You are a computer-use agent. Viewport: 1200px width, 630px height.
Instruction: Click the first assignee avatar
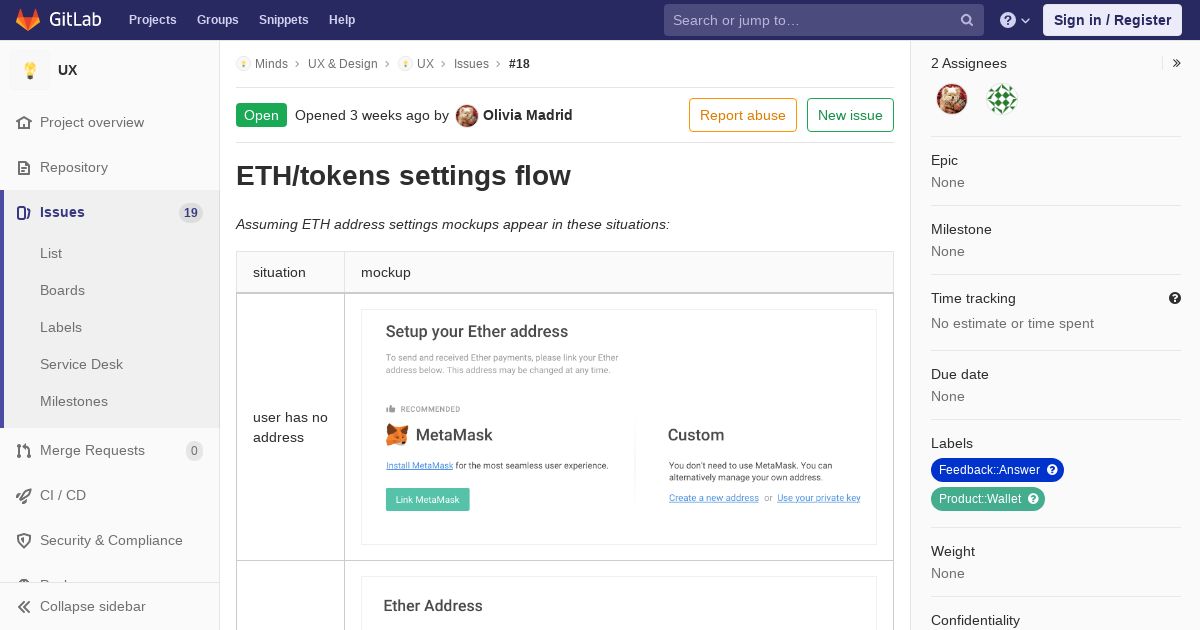coord(952,99)
